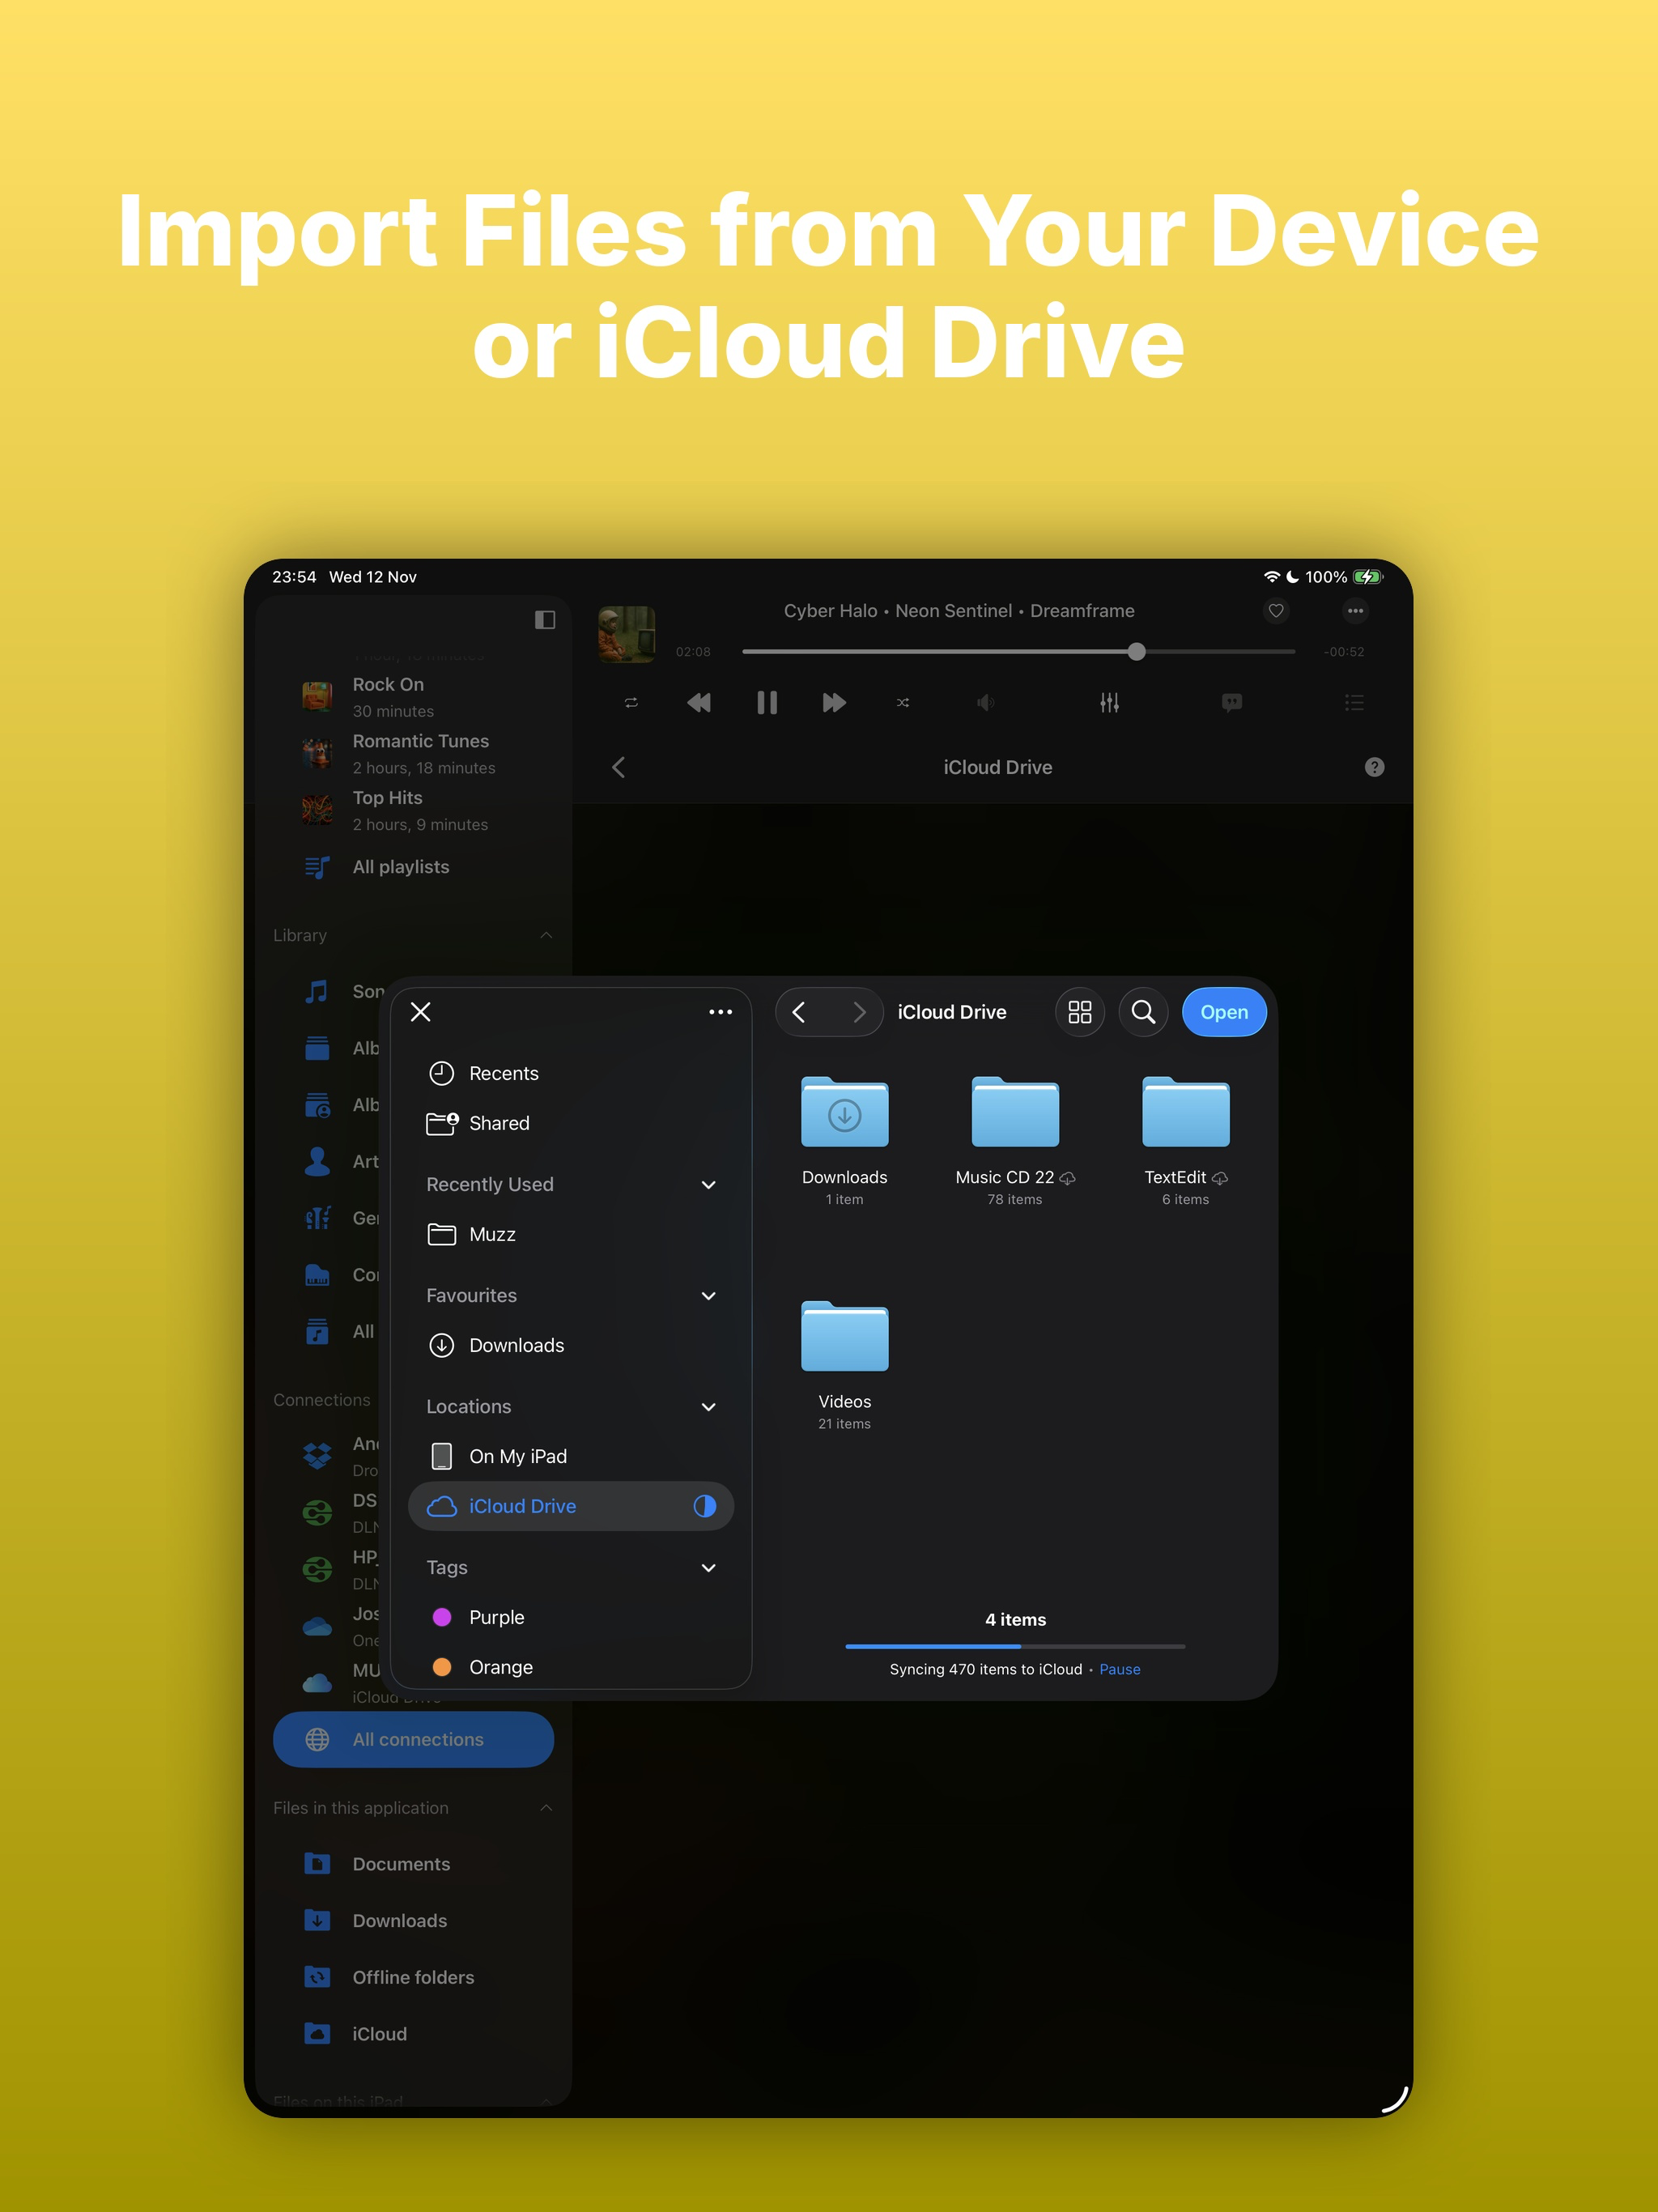
Task: Switch file picker to grid view
Action: [1079, 1012]
